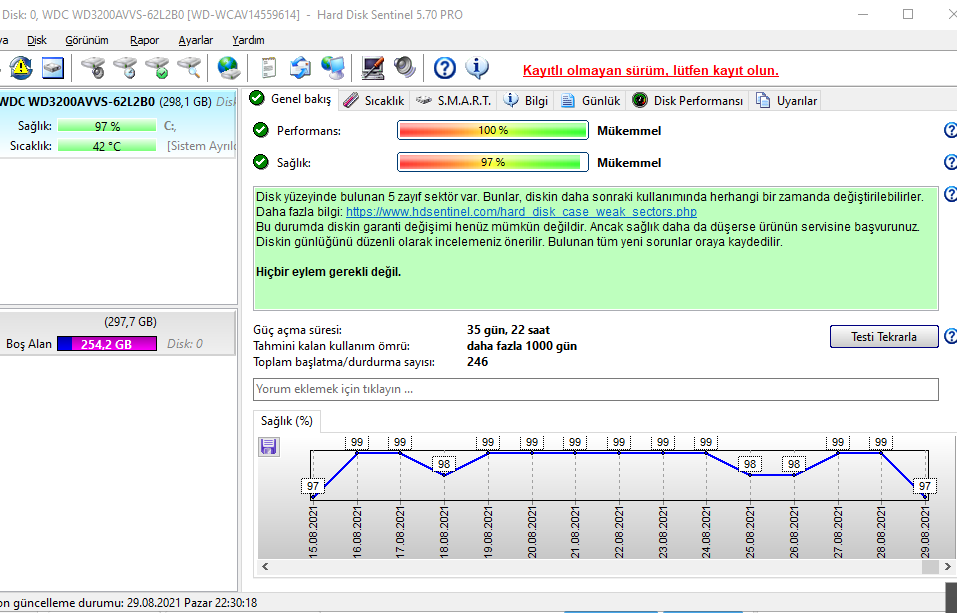
Task: Select the Genel bakış tab
Action: click(291, 99)
